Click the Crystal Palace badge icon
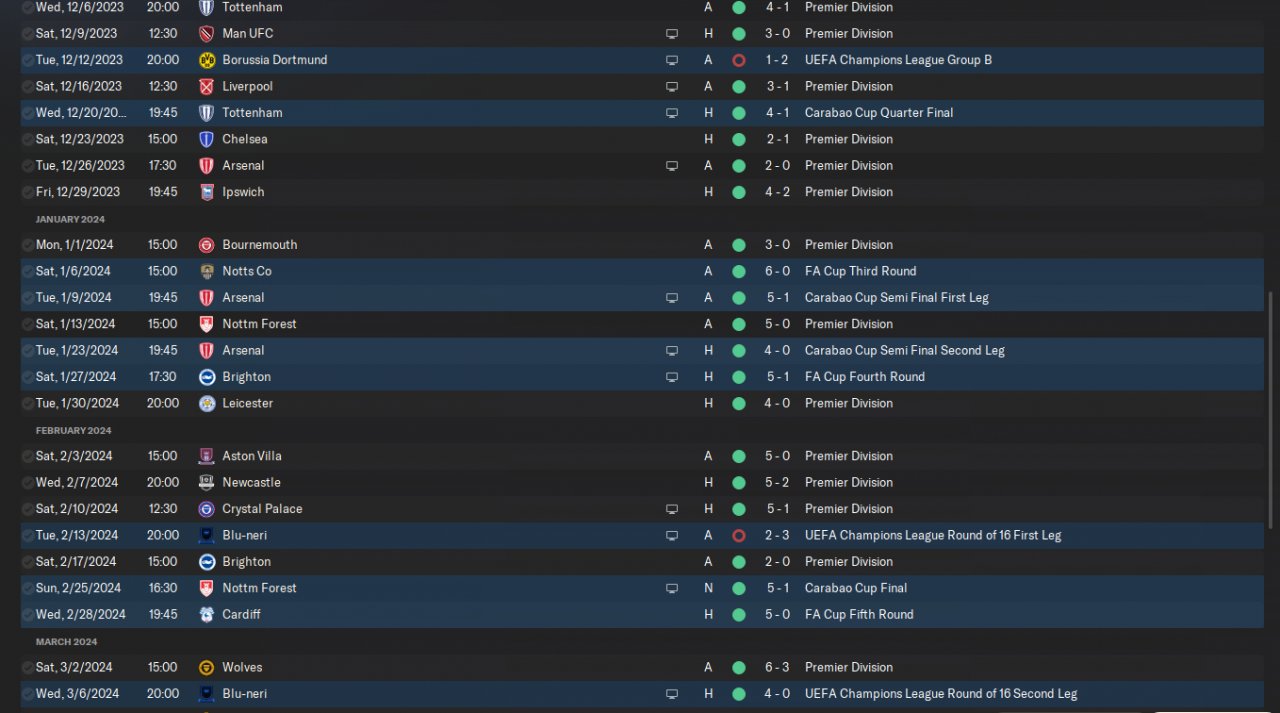Screen dimensions: 1280x713 click(x=207, y=509)
